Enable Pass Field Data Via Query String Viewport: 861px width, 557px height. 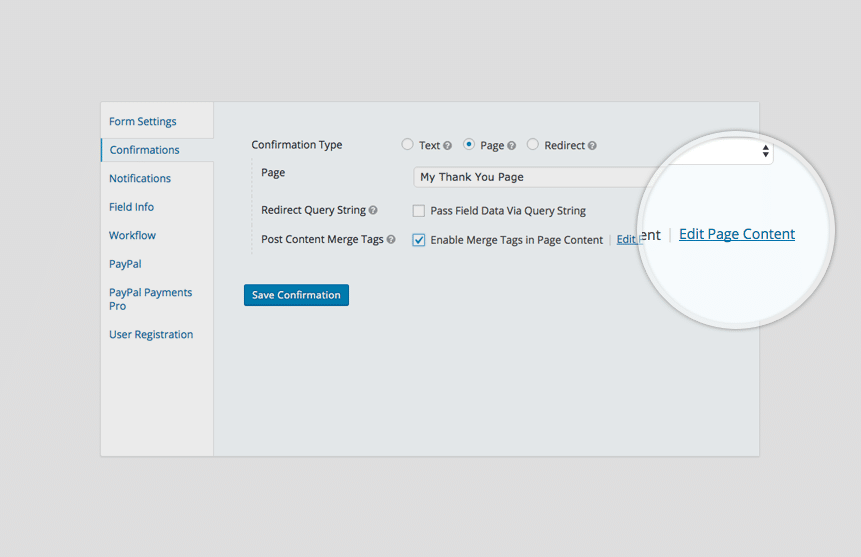pyautogui.click(x=419, y=211)
